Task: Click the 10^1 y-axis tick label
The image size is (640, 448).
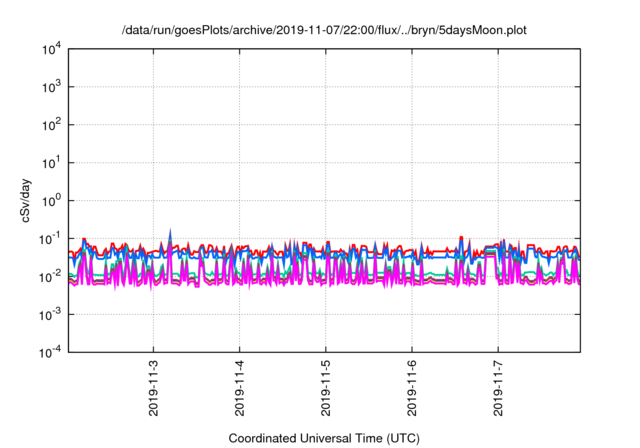Action: pos(48,162)
